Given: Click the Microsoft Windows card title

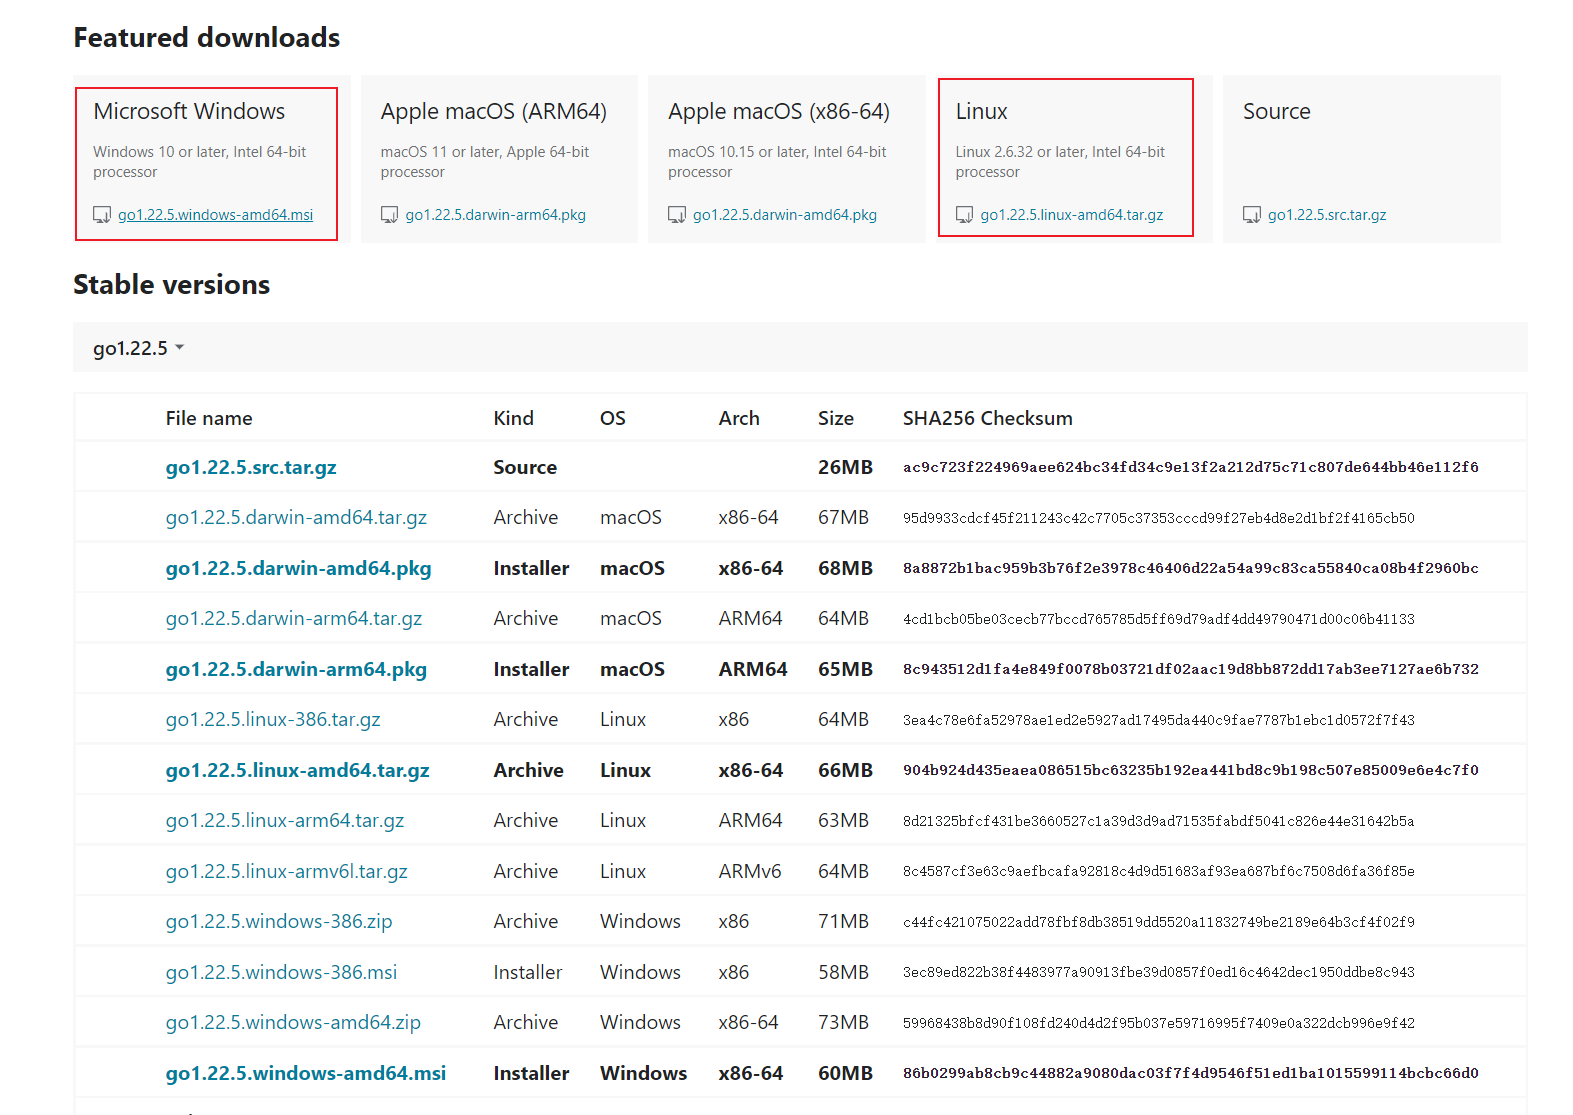Looking at the screenshot, I should tap(189, 111).
